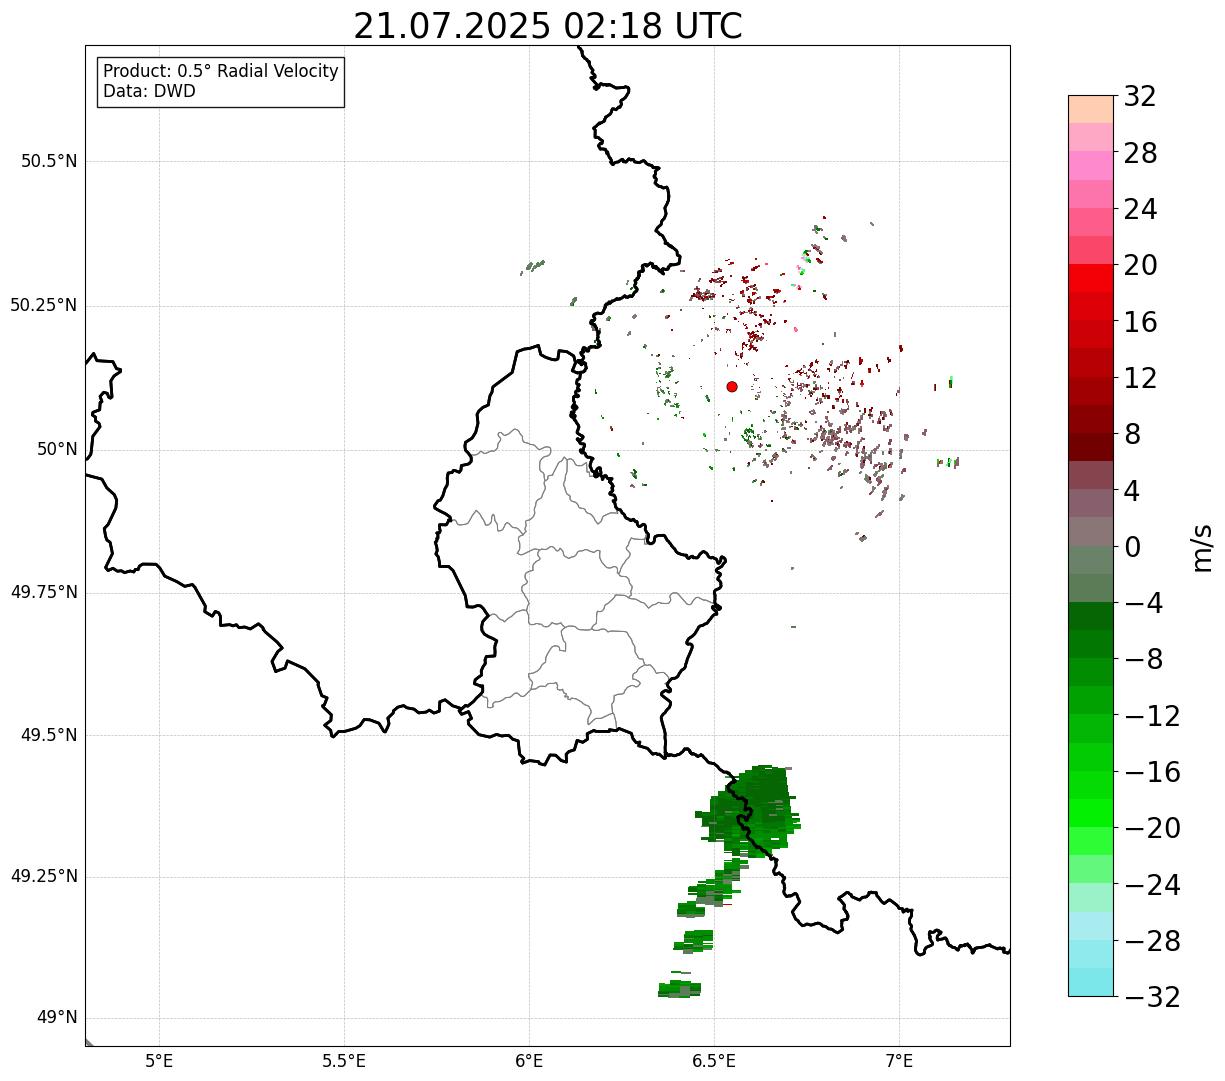Click the colorbar tick label −28
The image size is (1225, 1081).
[x=1152, y=941]
